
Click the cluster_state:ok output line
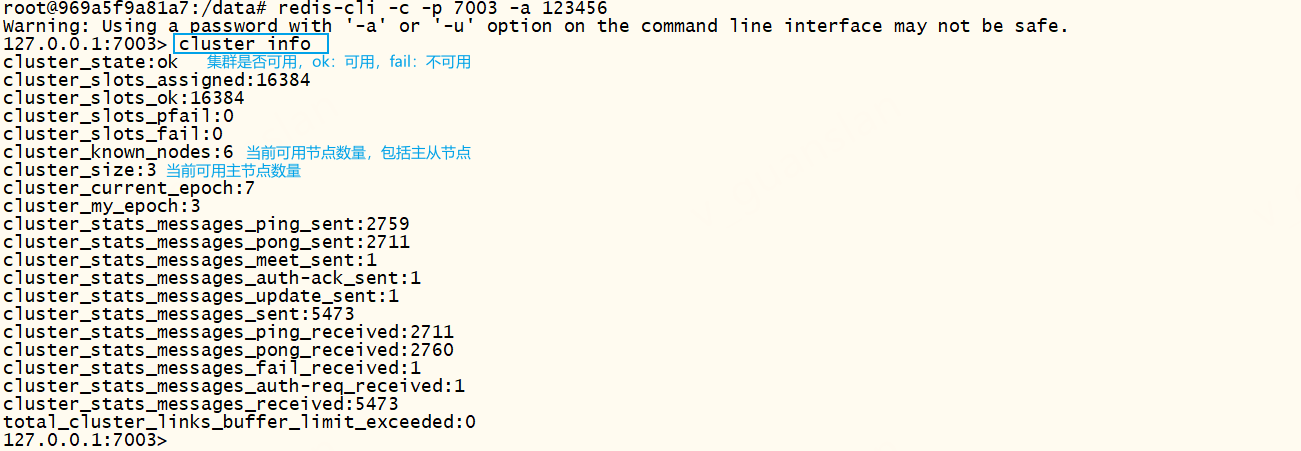click(x=91, y=62)
